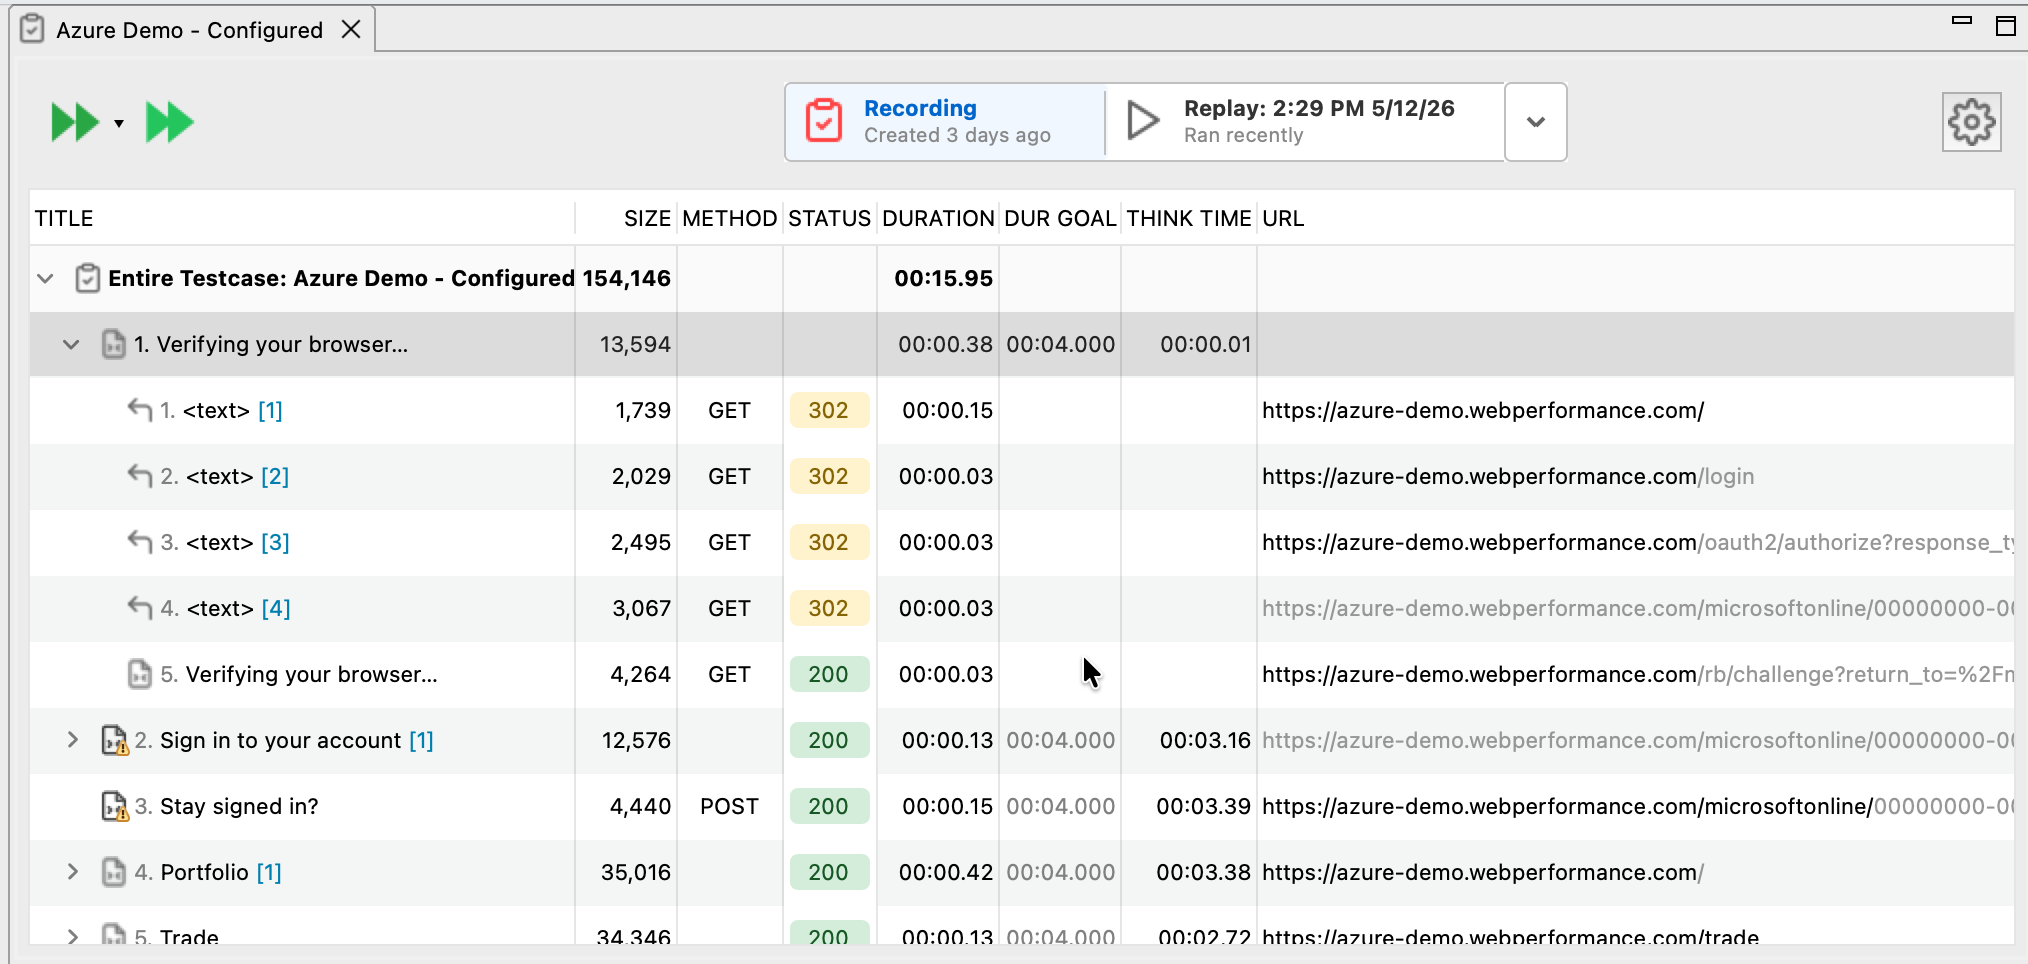This screenshot has height=964, width=2028.
Task: Click the first green fast-forward replay icon
Action: click(75, 123)
